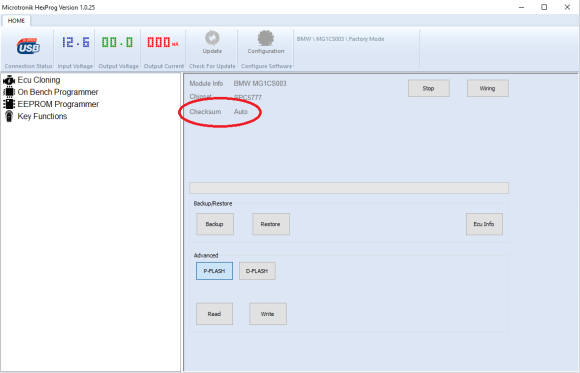Click the Module Info label
580x373 pixels.
point(206,84)
